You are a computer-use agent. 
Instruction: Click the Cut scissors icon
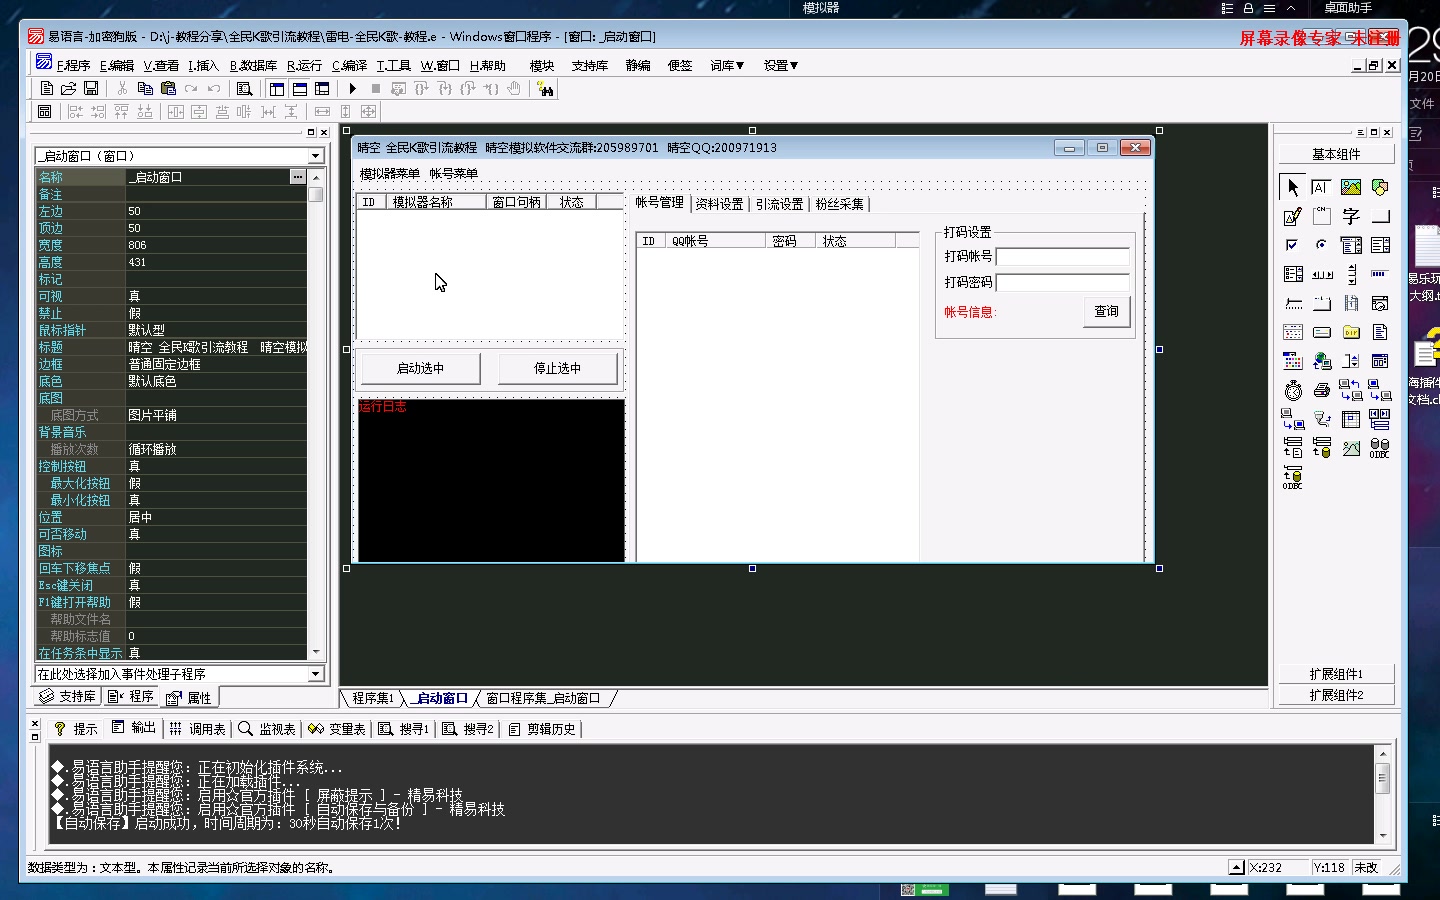click(122, 89)
